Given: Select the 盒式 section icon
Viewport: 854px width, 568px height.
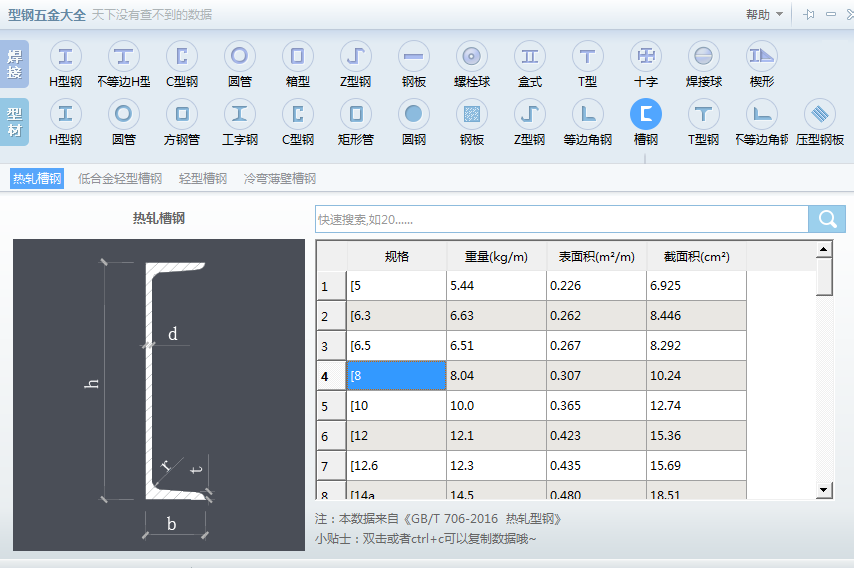Looking at the screenshot, I should tap(530, 56).
